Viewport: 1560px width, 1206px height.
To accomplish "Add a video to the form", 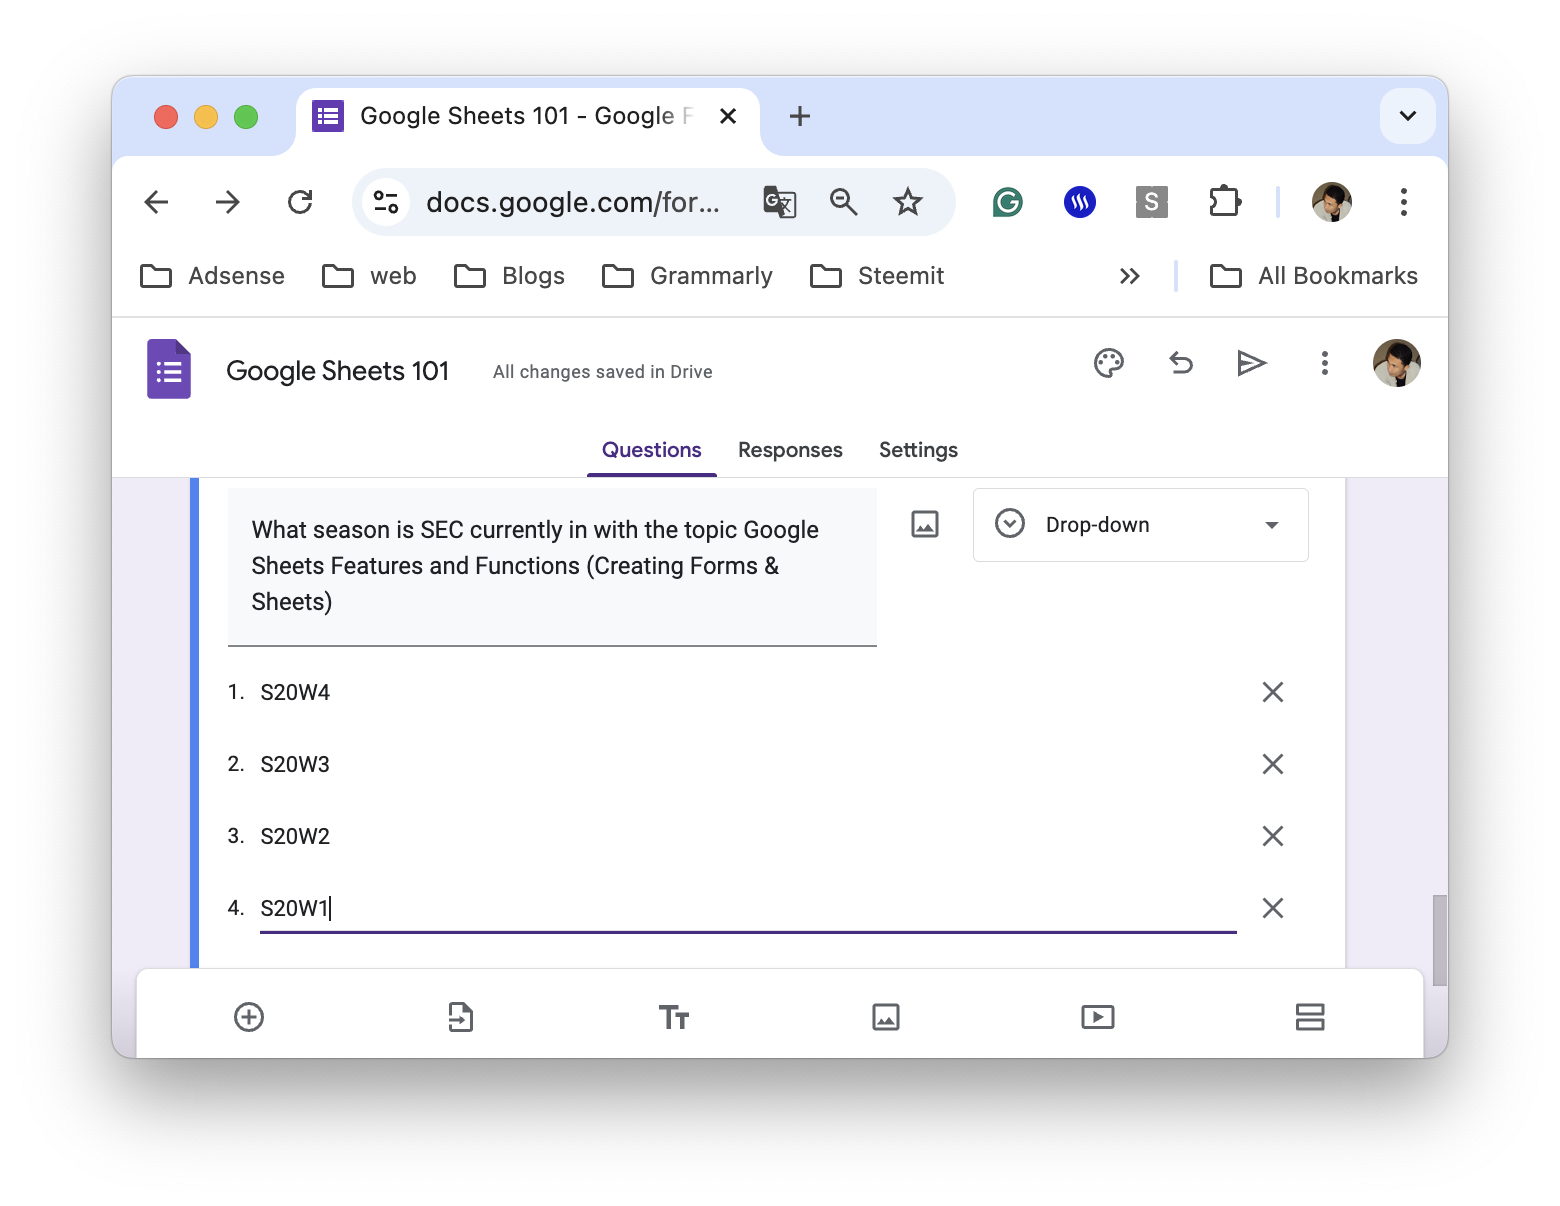I will 1098,1017.
